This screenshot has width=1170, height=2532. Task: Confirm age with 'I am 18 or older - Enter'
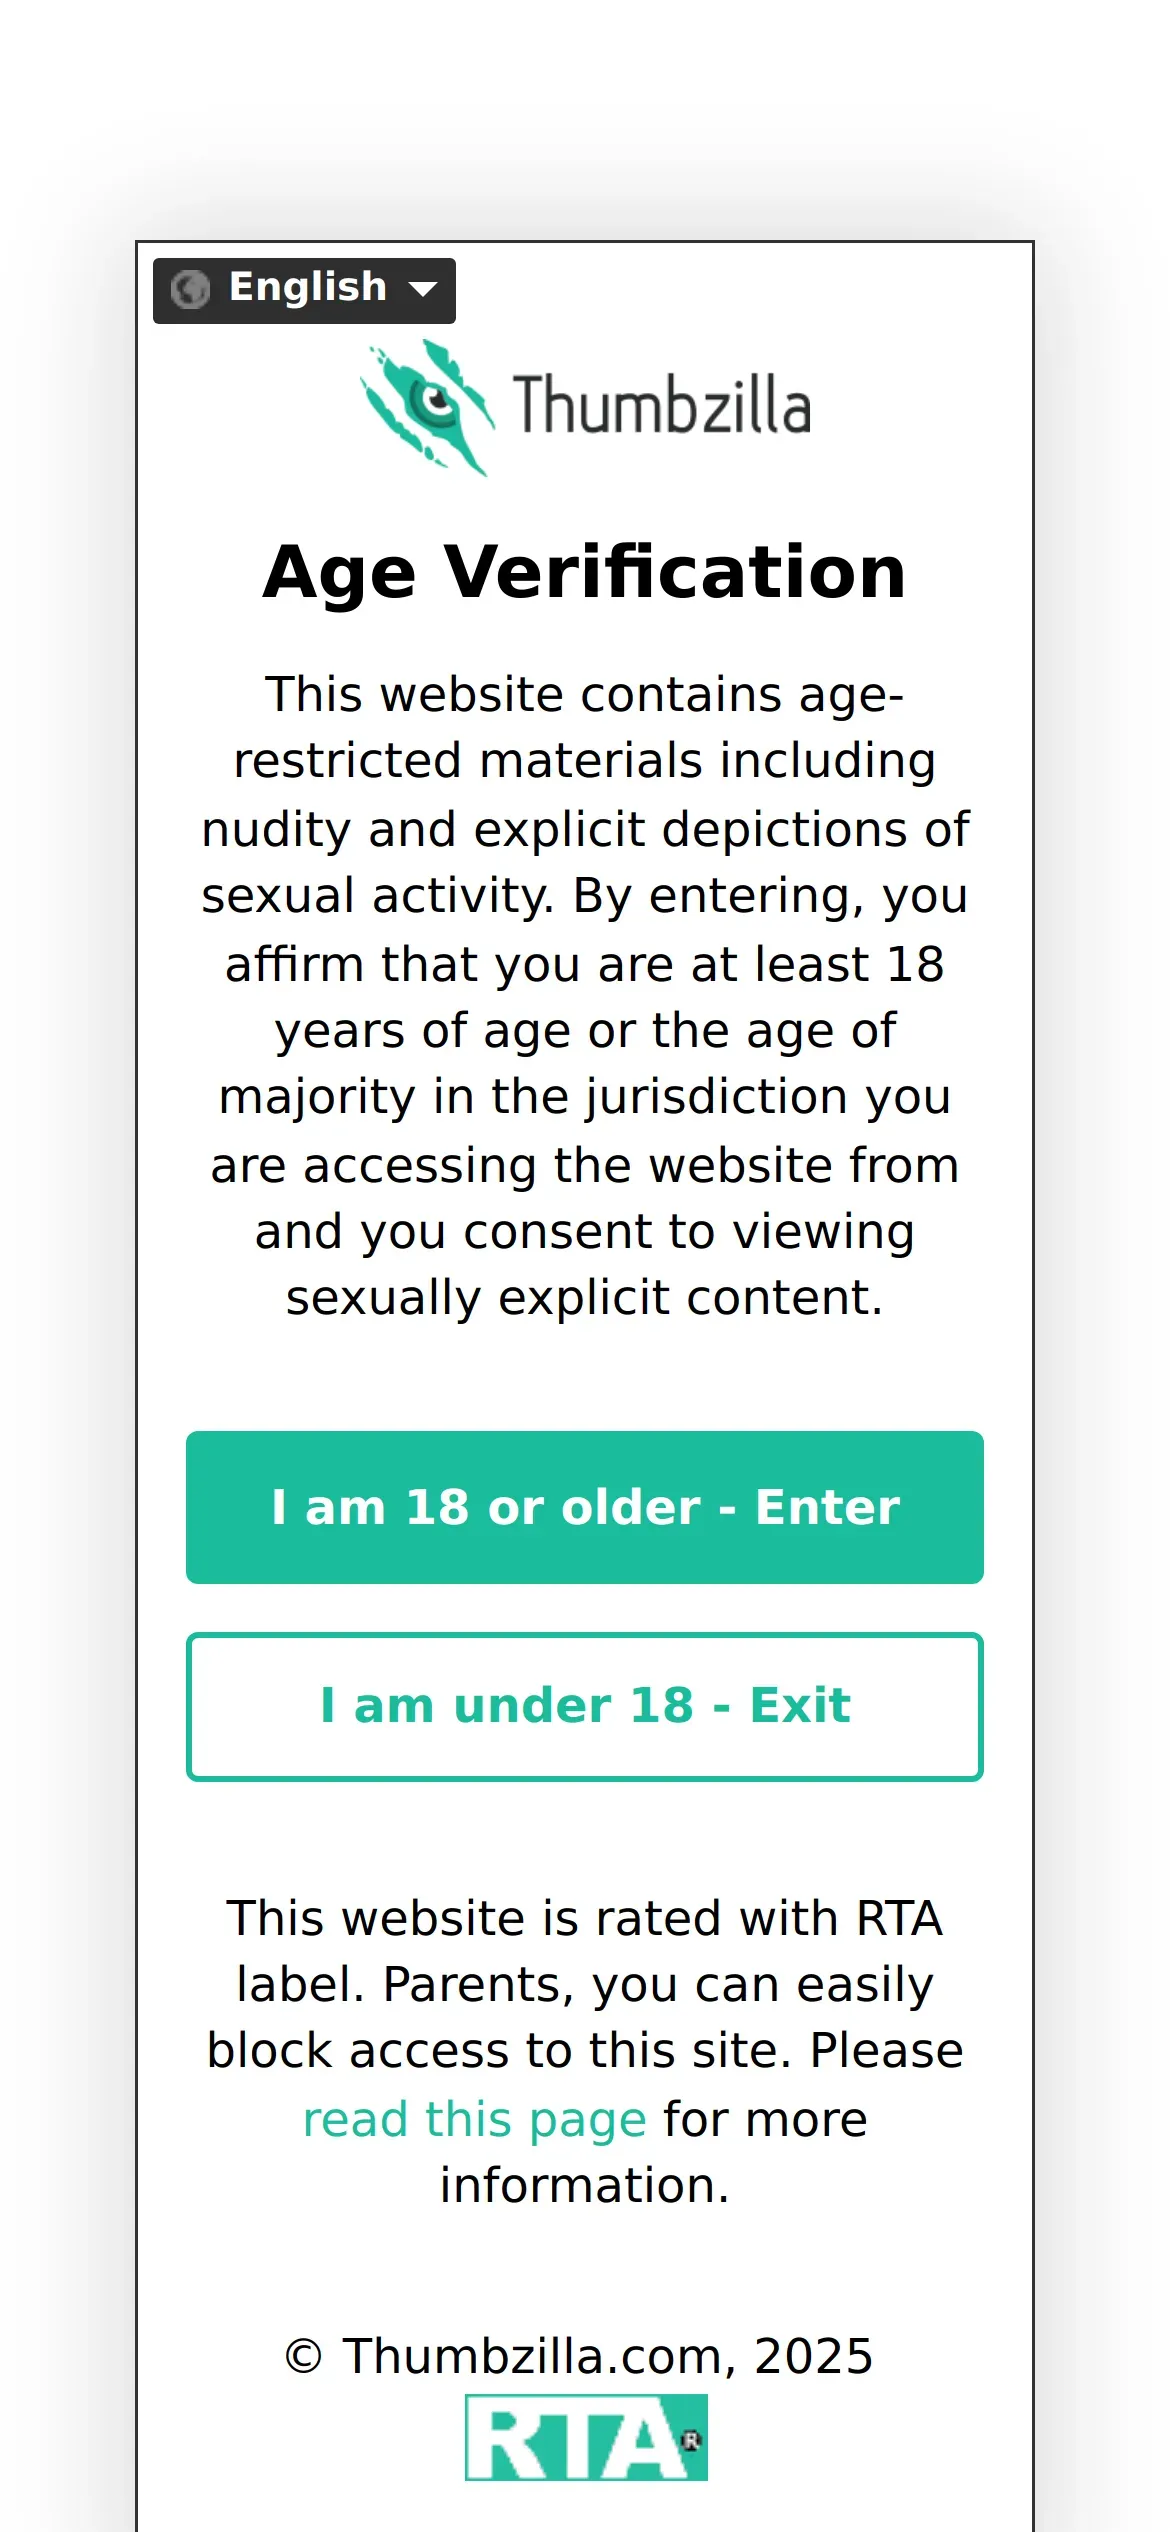click(585, 1507)
